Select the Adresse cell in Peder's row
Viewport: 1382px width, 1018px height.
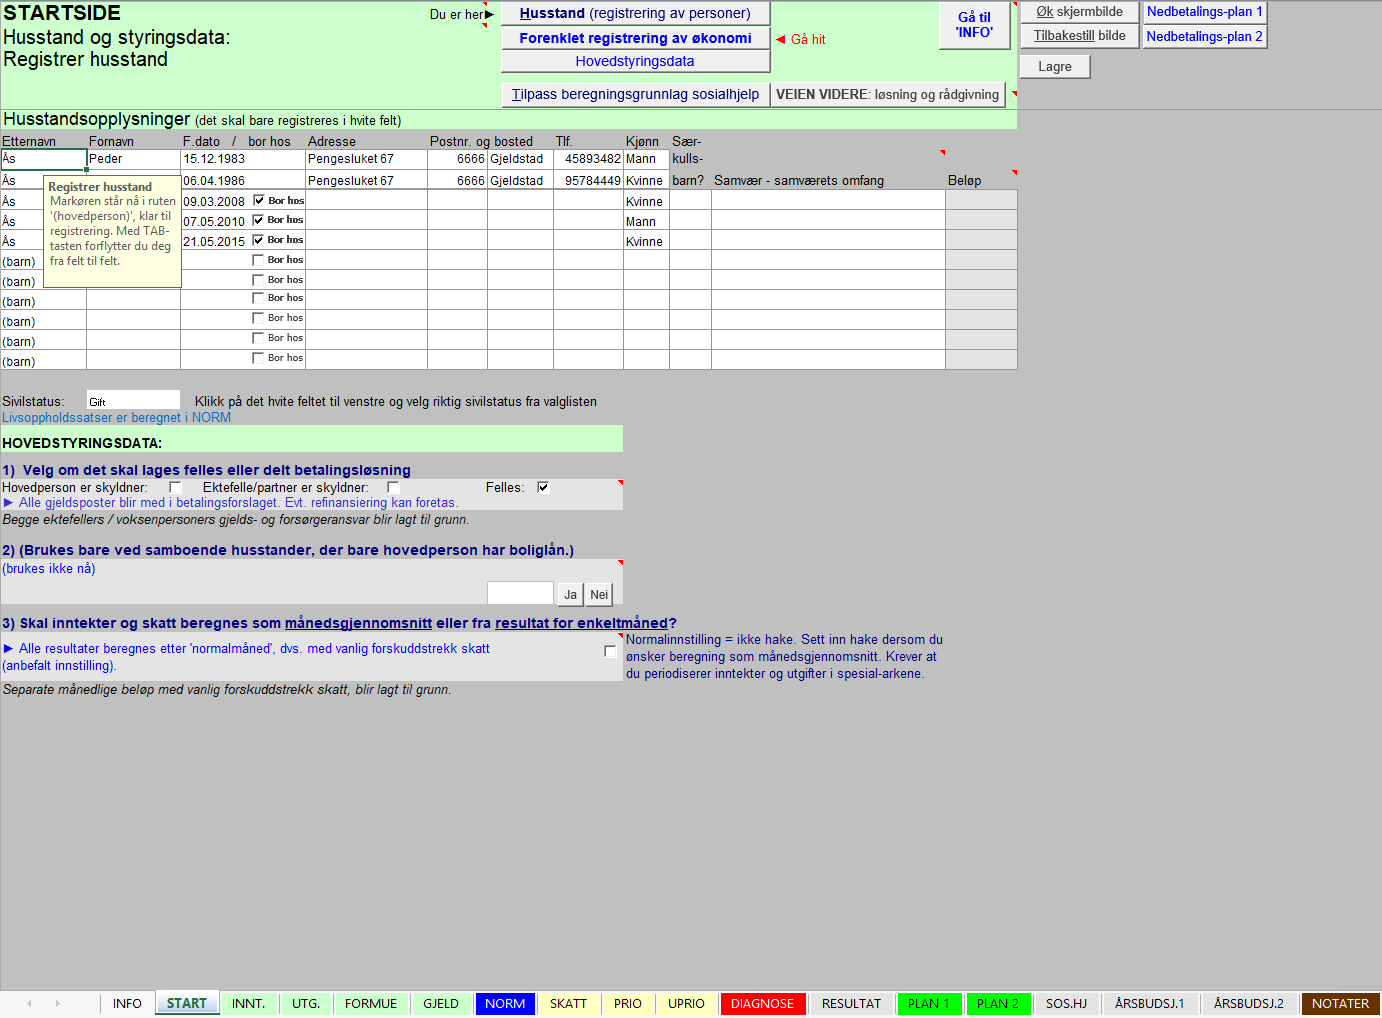click(x=366, y=159)
